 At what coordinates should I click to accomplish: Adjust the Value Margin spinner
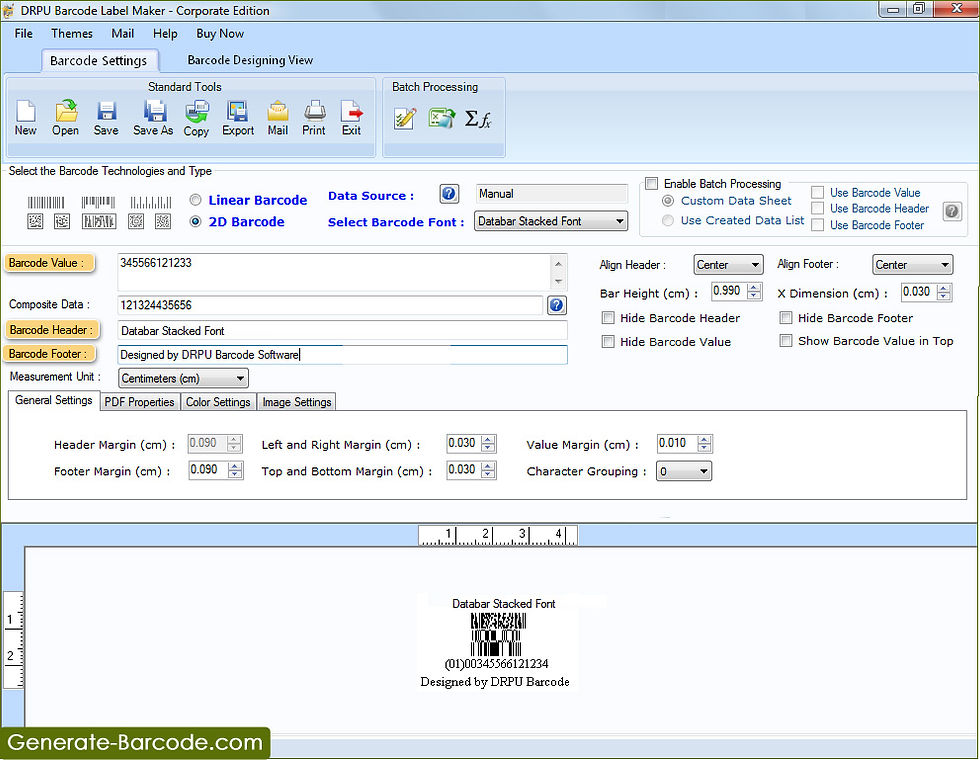pos(704,443)
